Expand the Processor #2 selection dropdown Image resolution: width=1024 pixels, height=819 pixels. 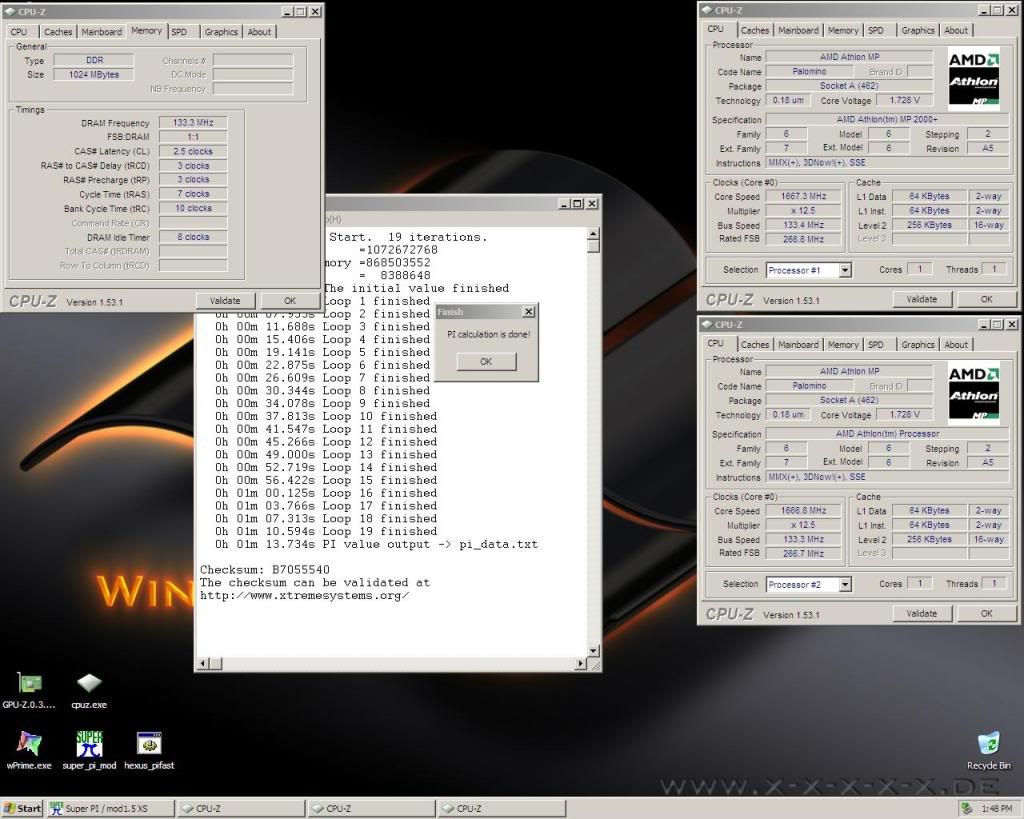pyautogui.click(x=845, y=584)
